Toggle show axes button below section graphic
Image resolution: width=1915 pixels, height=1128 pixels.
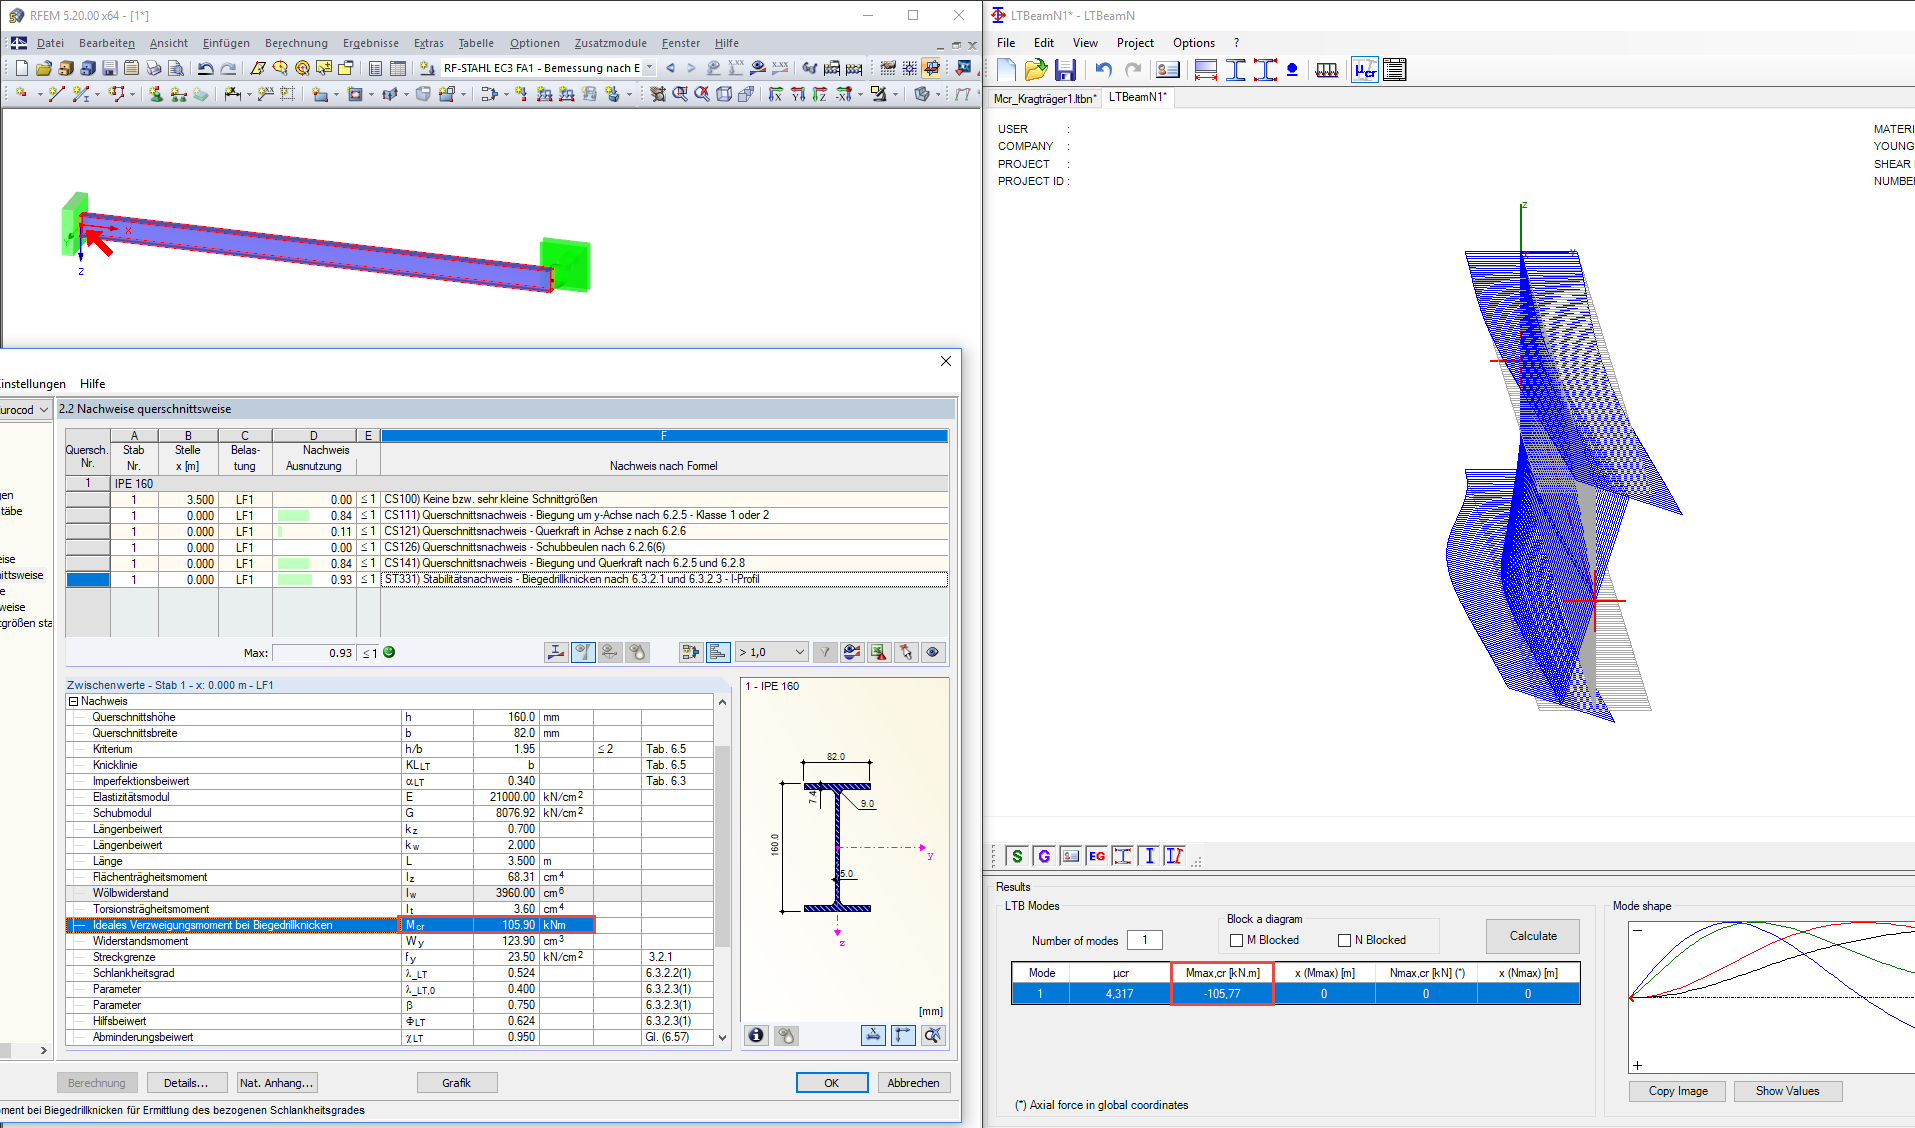[903, 1035]
